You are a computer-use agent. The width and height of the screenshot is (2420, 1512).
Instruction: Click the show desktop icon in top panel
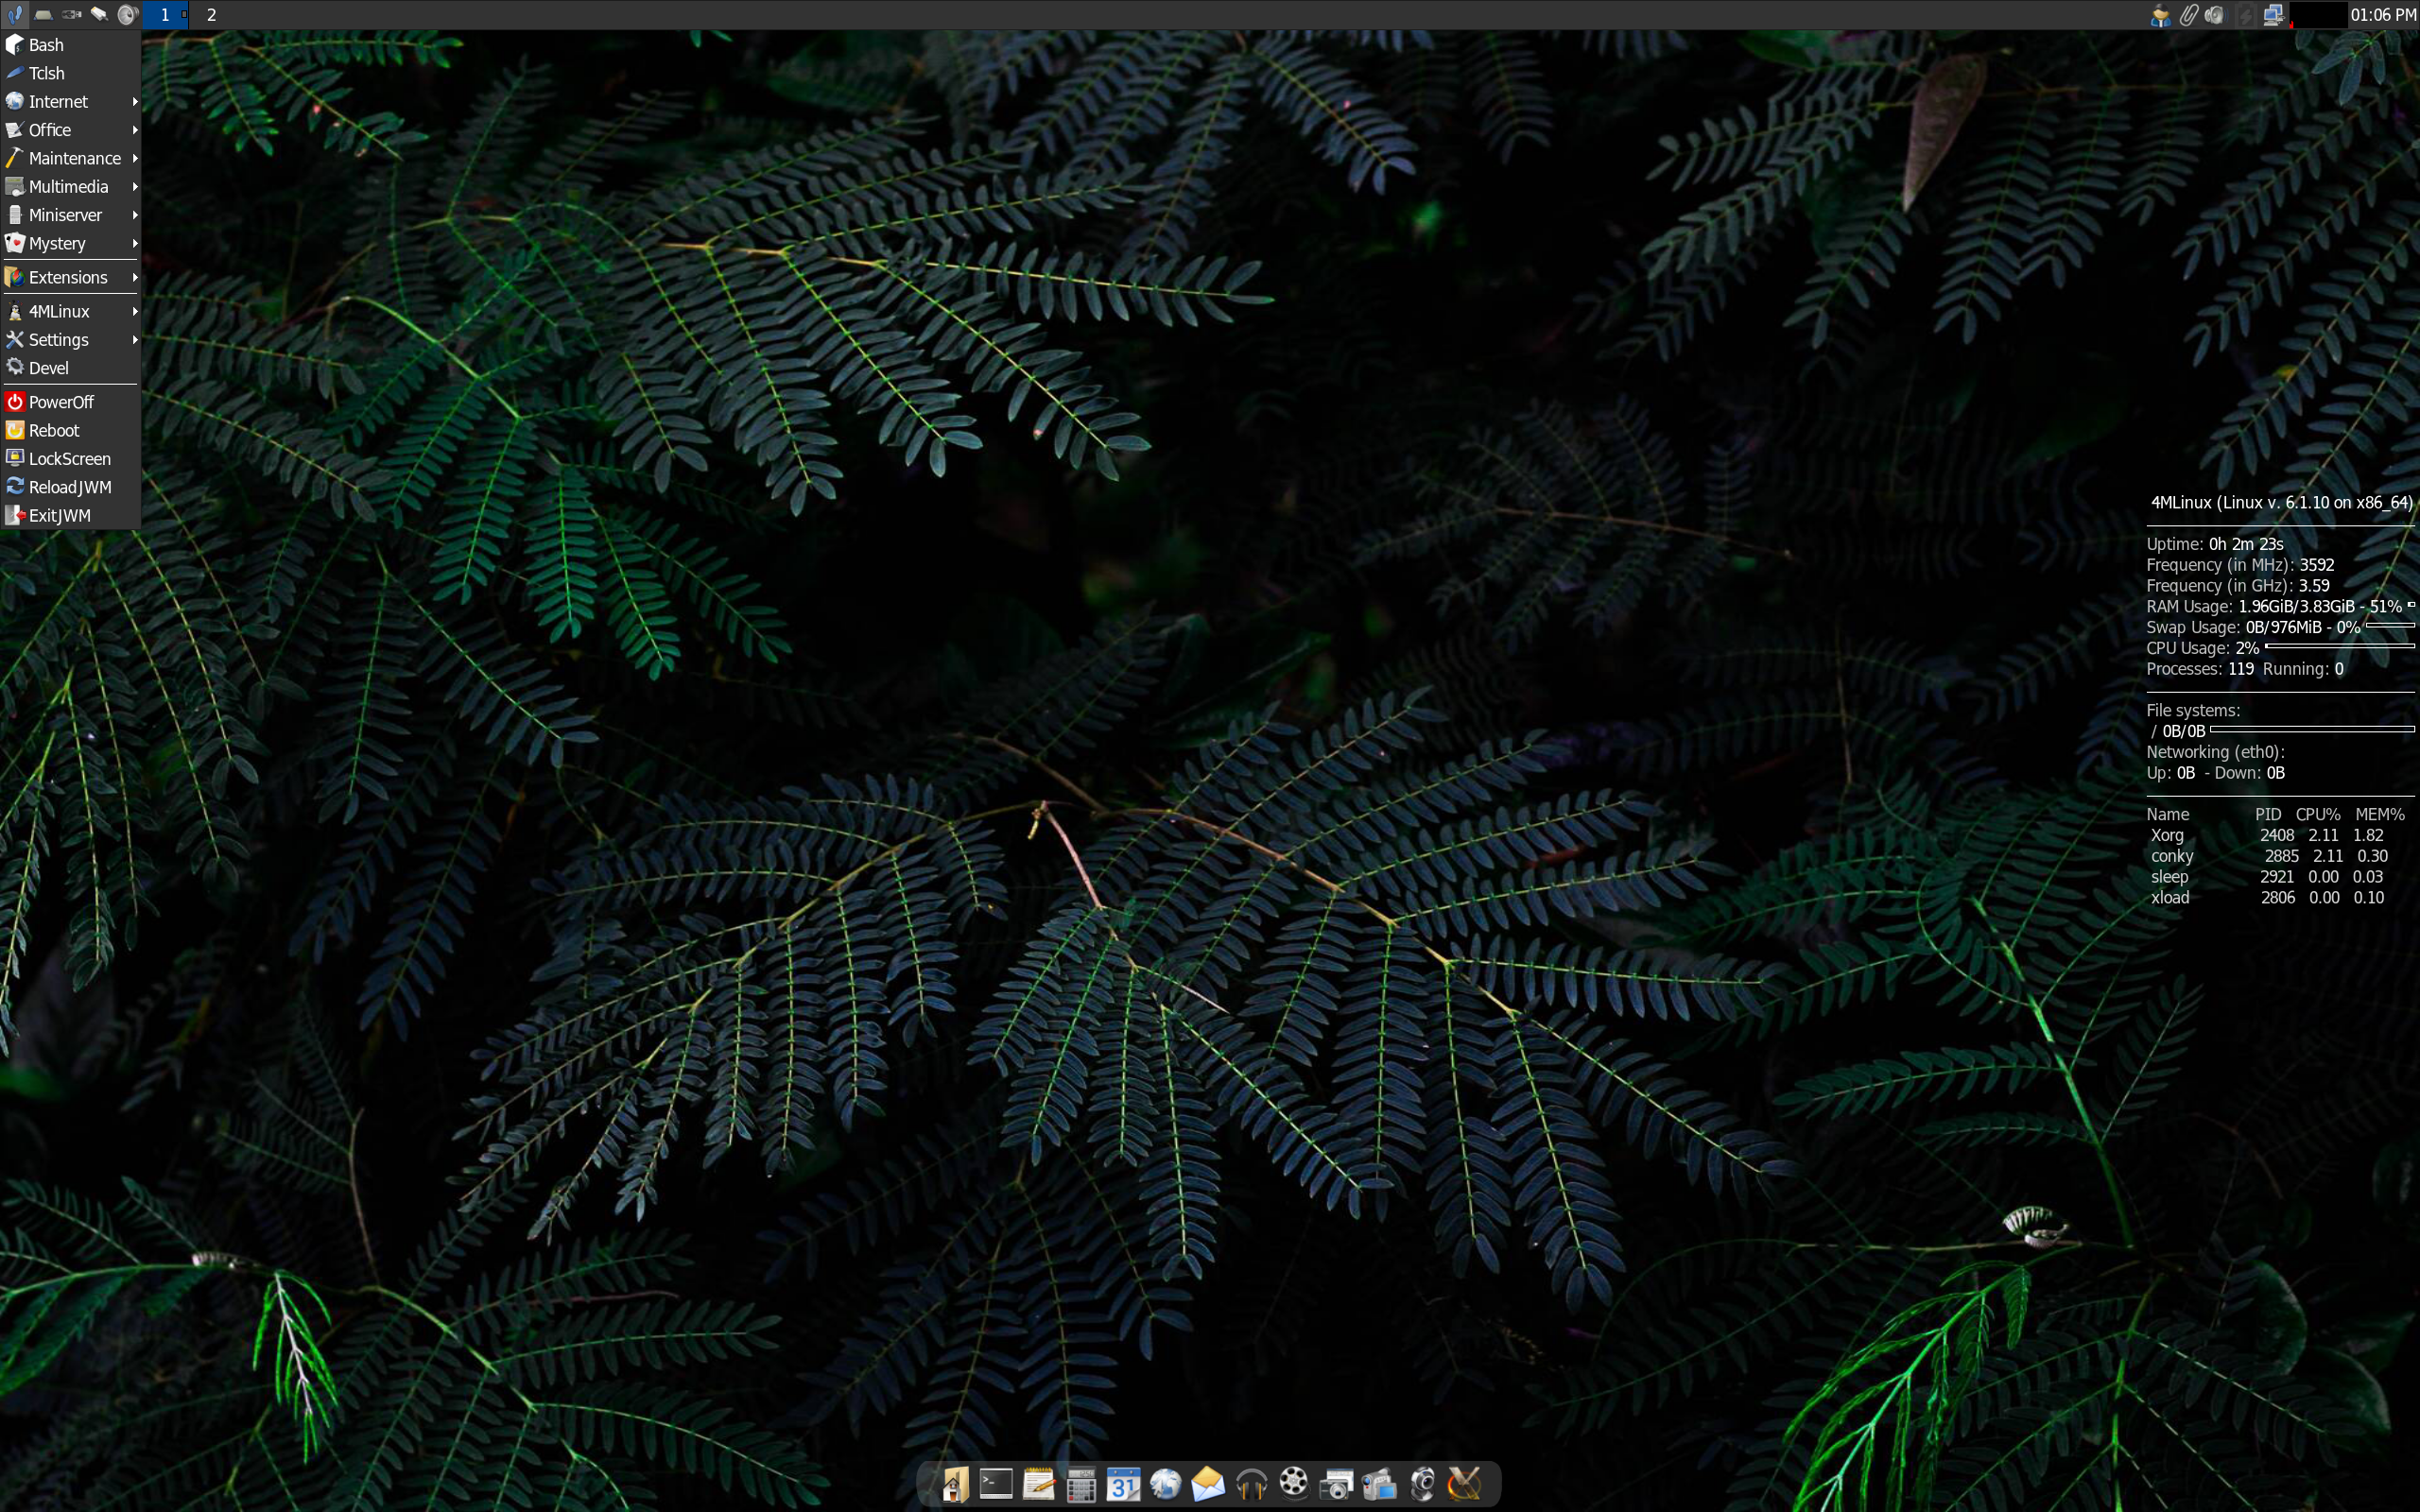[43, 14]
